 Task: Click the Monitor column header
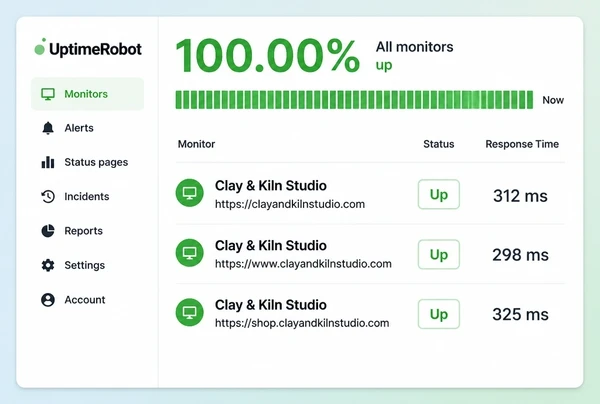click(196, 144)
